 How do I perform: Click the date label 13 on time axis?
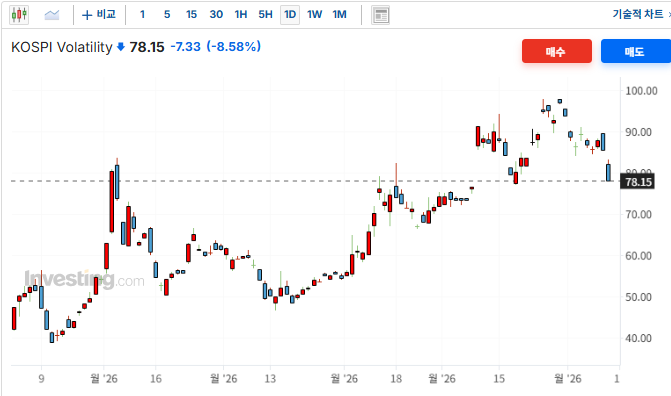pyautogui.click(x=270, y=379)
